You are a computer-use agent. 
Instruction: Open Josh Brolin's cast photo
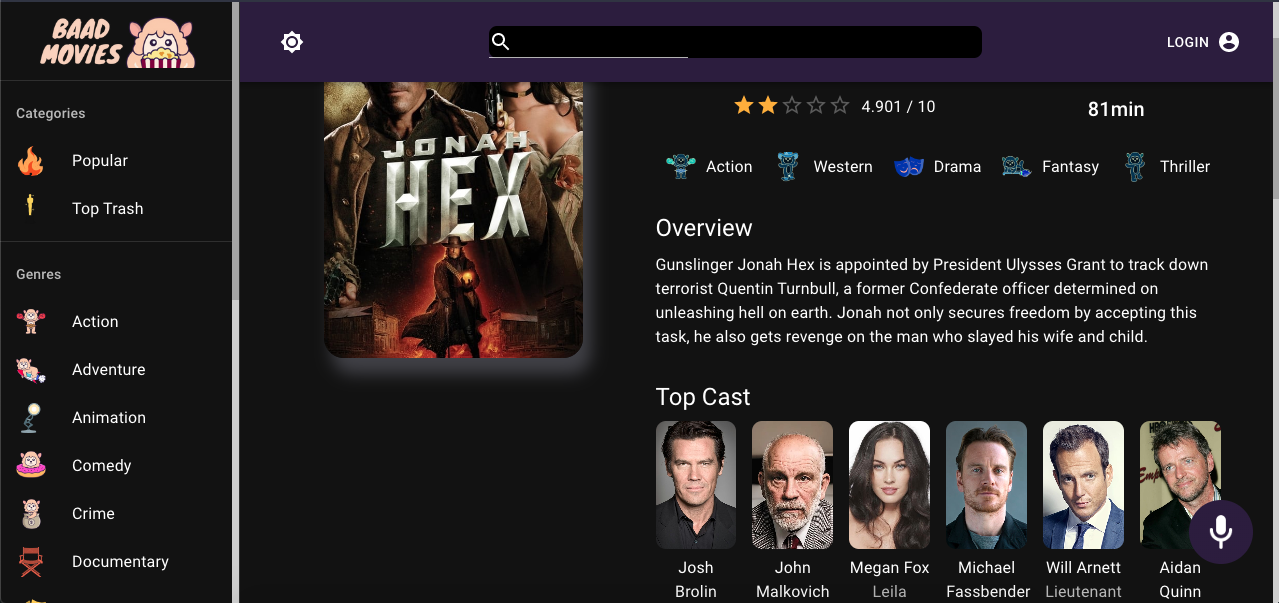(696, 485)
